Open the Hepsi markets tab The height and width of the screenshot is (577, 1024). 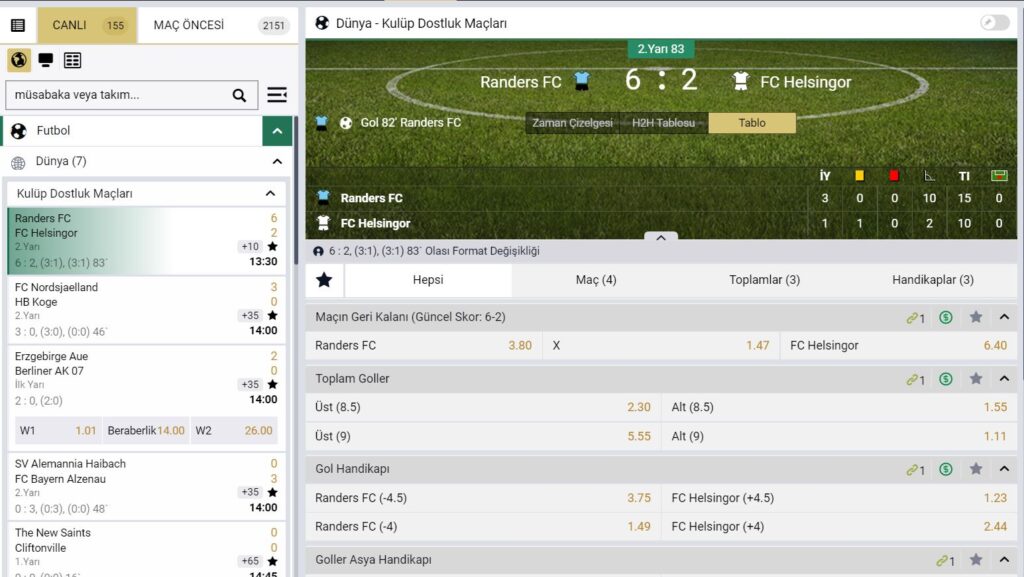[428, 280]
